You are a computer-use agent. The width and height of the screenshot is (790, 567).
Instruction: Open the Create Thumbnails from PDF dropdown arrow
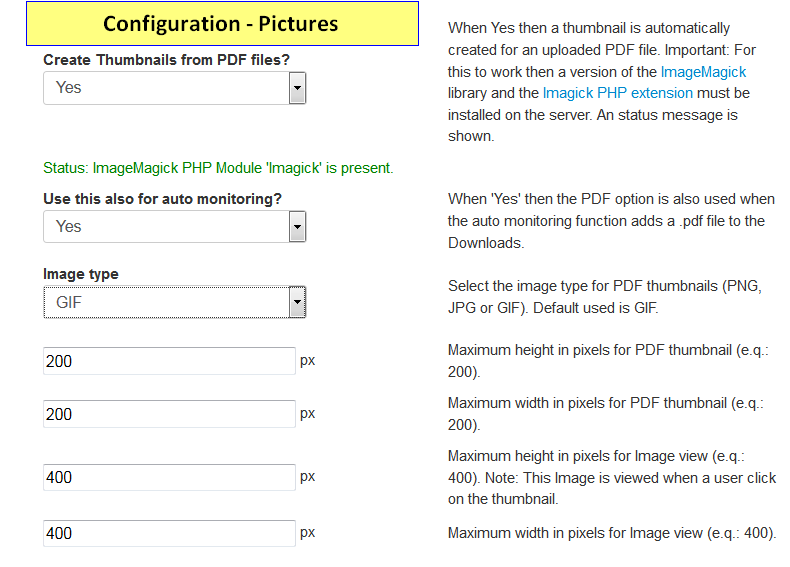pos(297,88)
